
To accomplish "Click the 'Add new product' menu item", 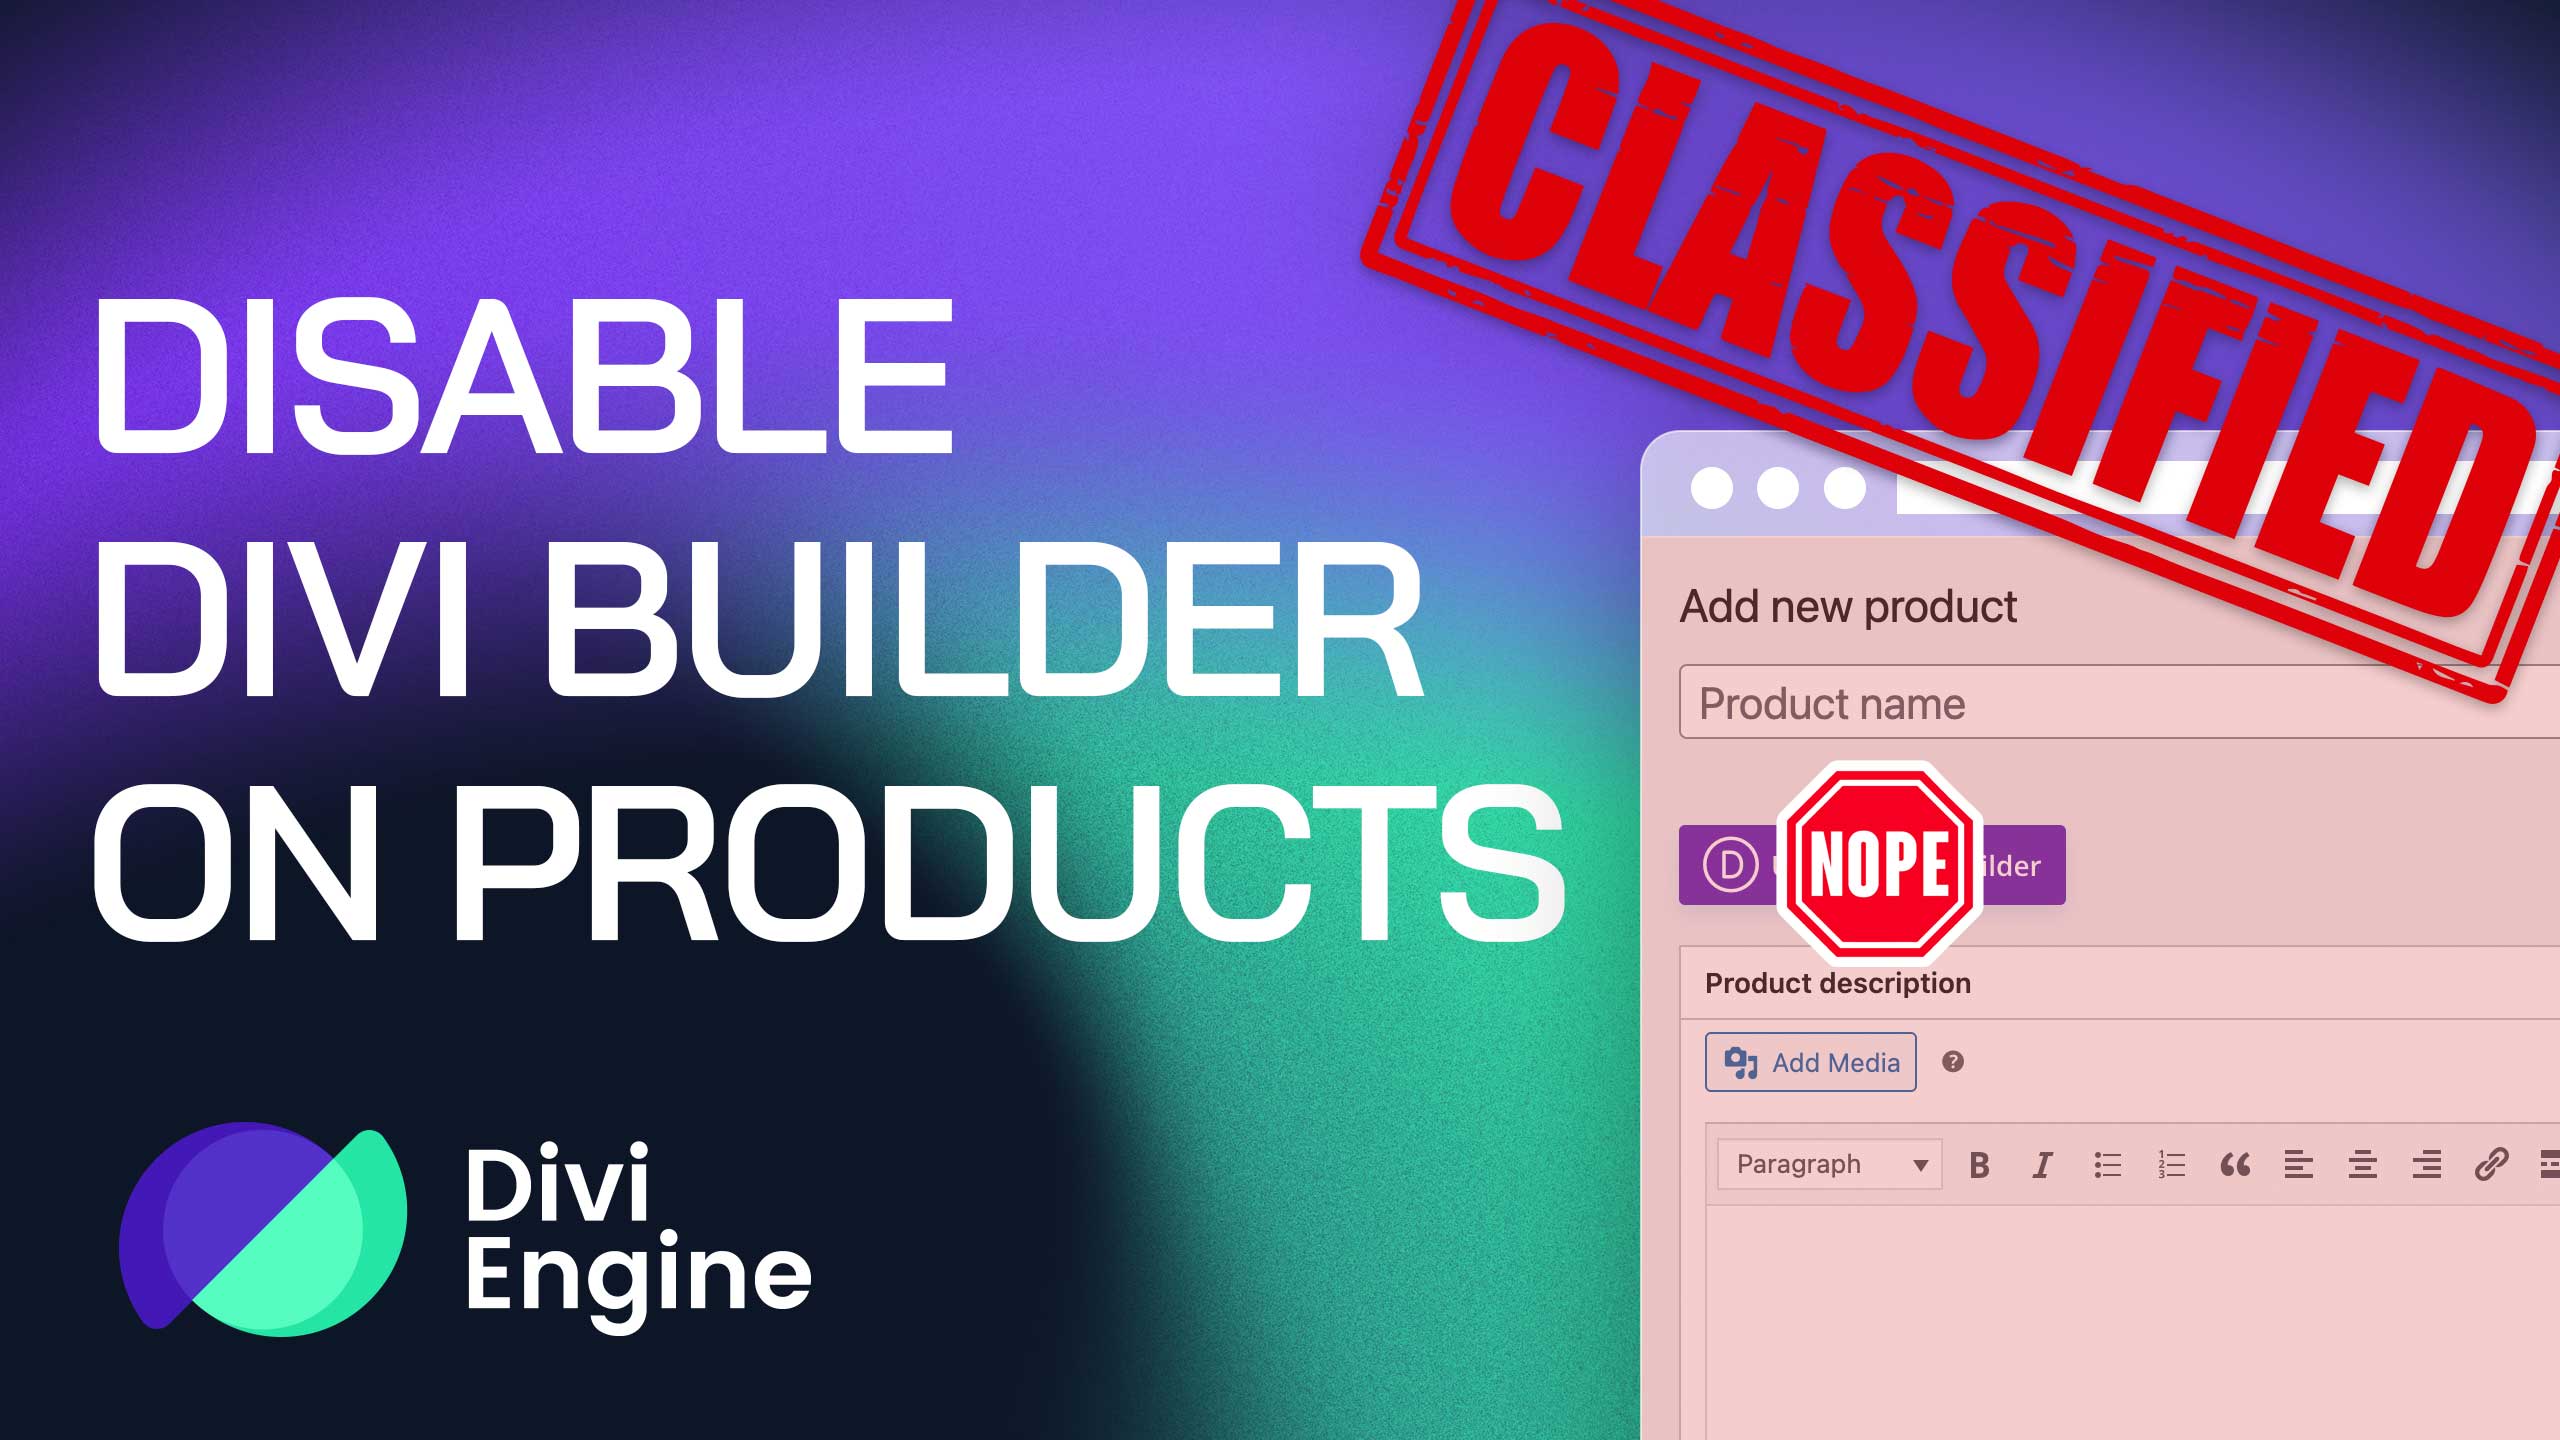I will tap(1846, 607).
